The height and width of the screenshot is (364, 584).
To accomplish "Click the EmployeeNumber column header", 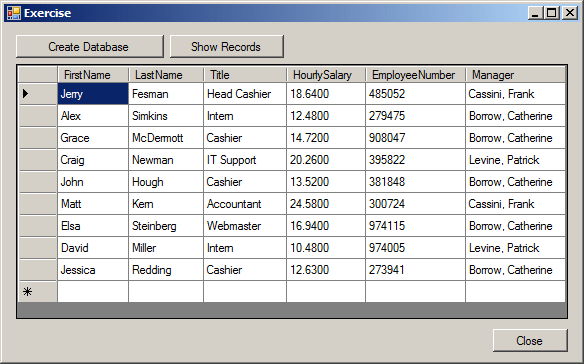I will click(416, 75).
